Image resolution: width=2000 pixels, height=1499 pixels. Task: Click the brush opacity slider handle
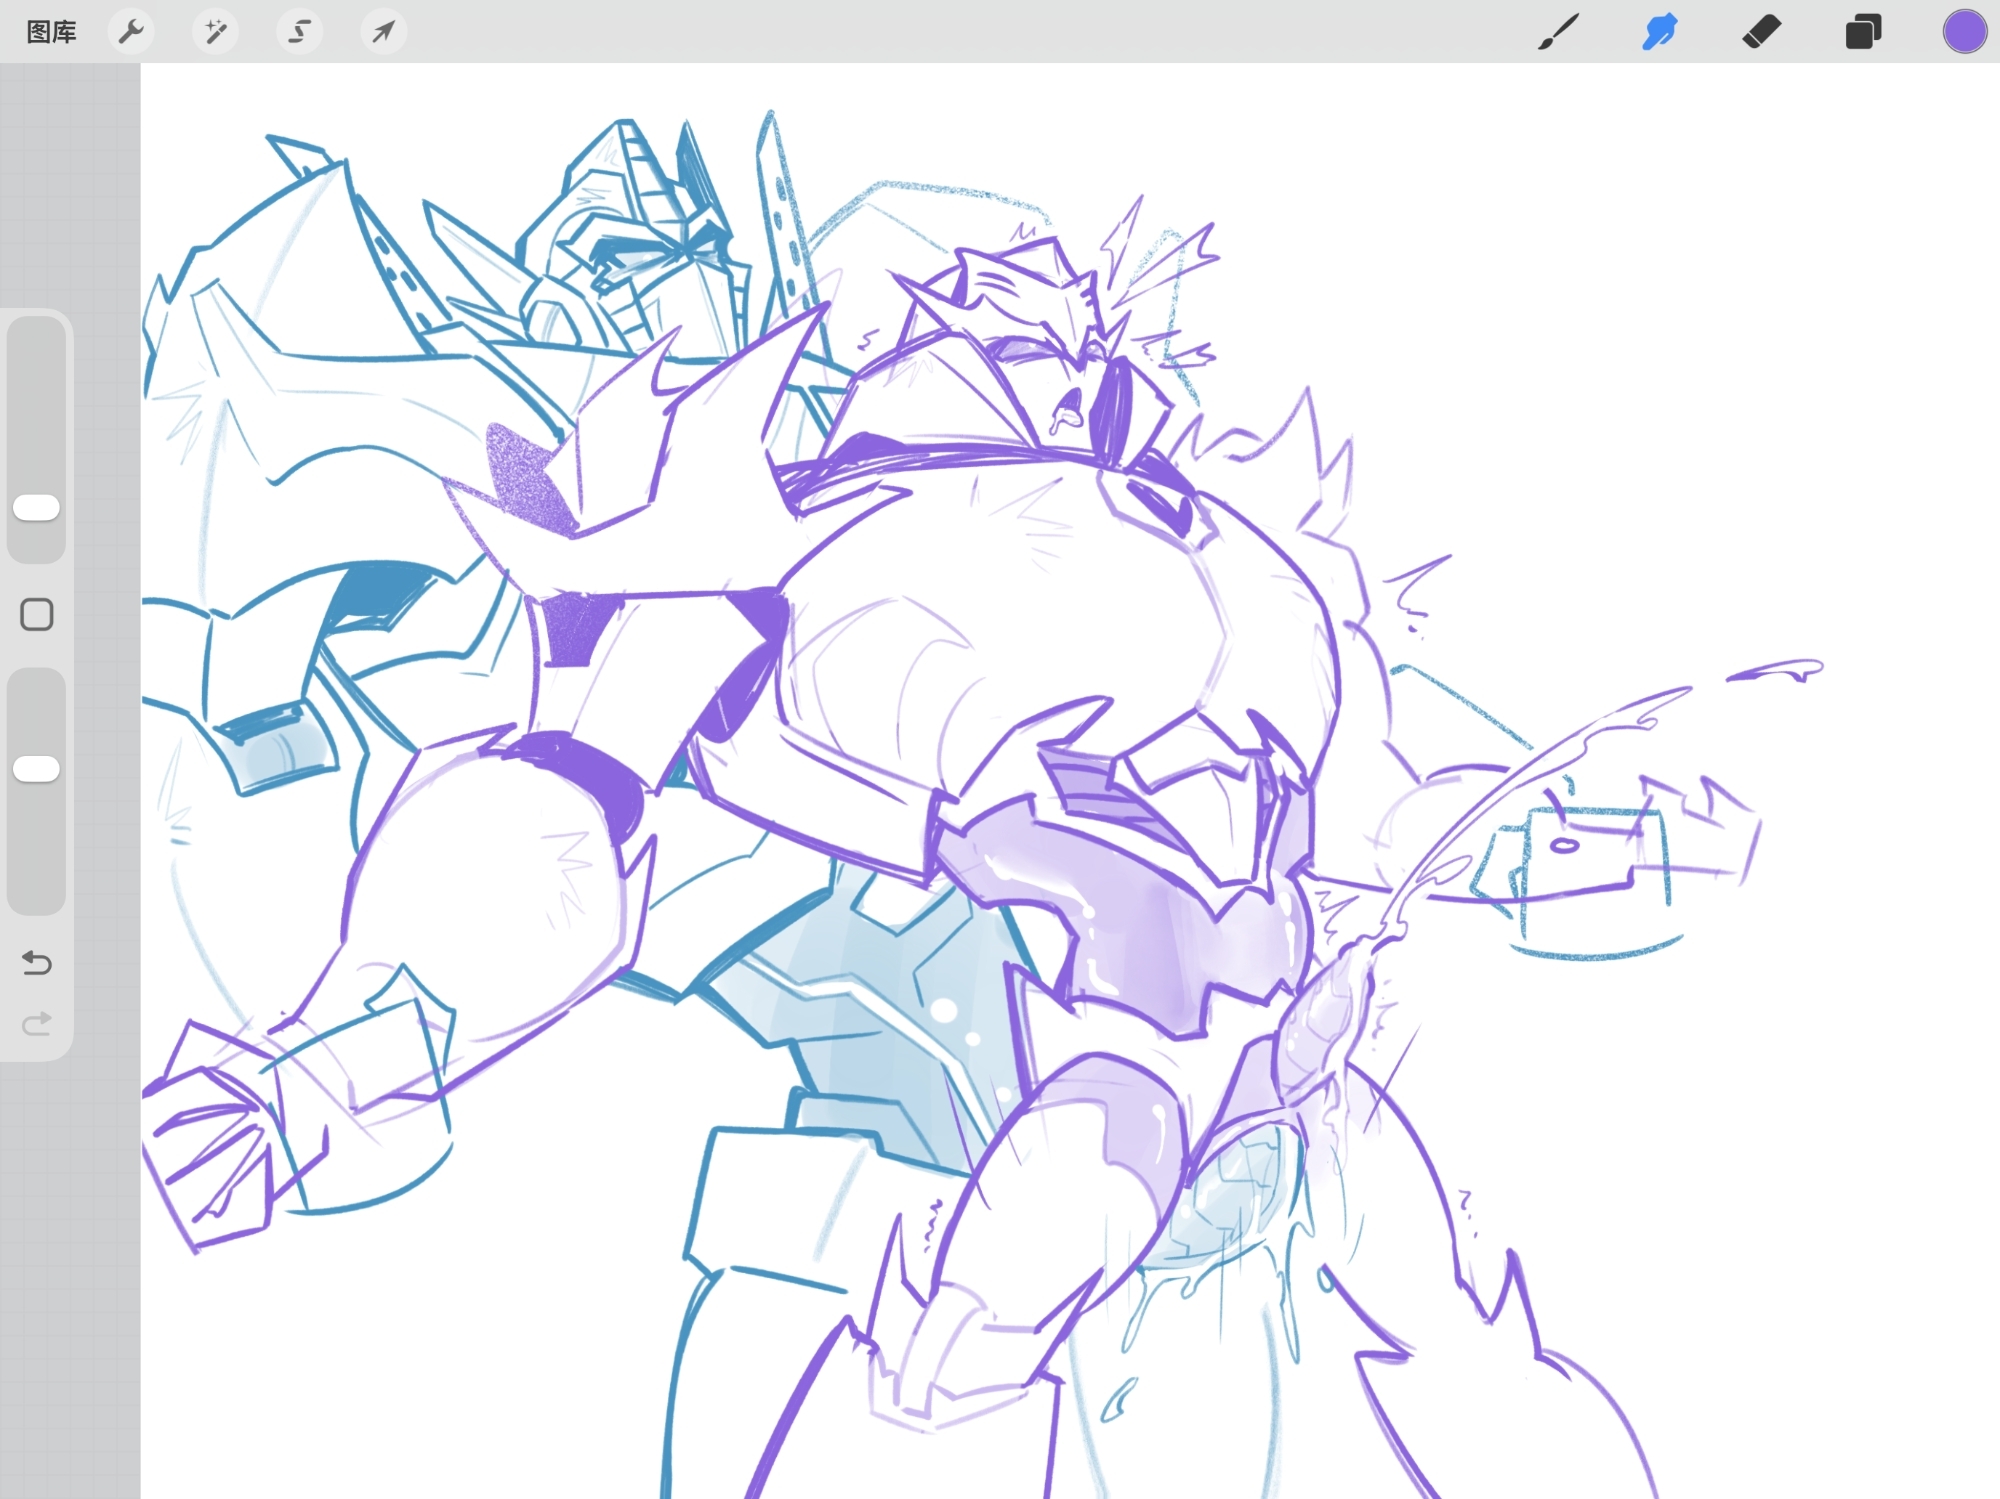pyautogui.click(x=37, y=769)
